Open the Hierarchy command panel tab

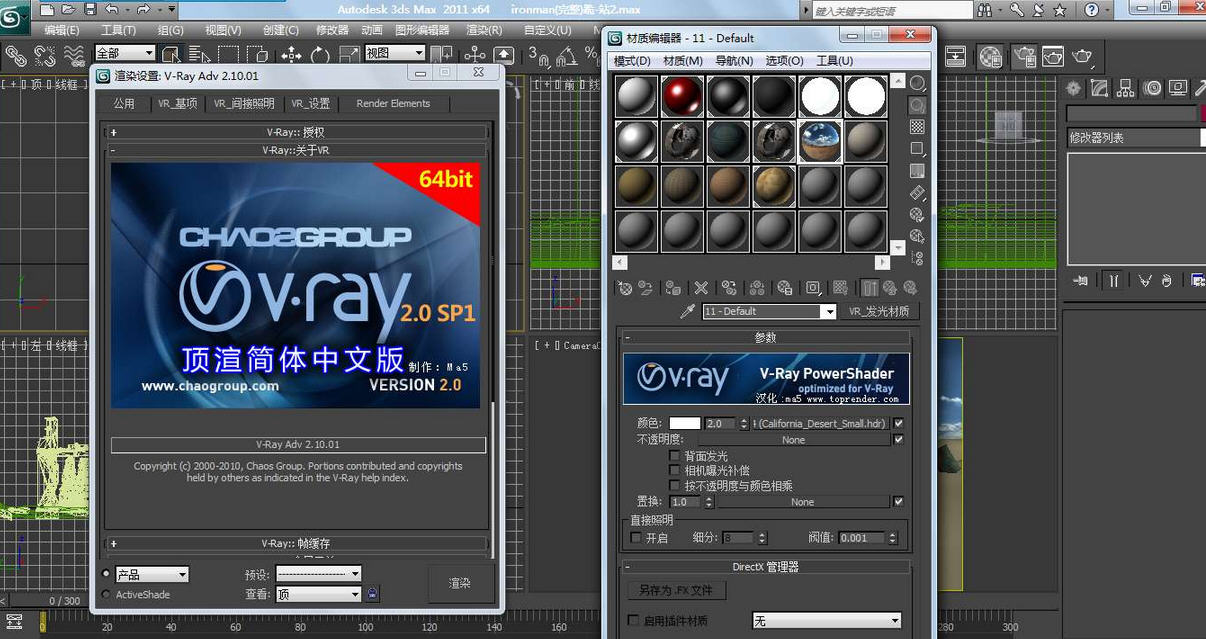[1126, 88]
